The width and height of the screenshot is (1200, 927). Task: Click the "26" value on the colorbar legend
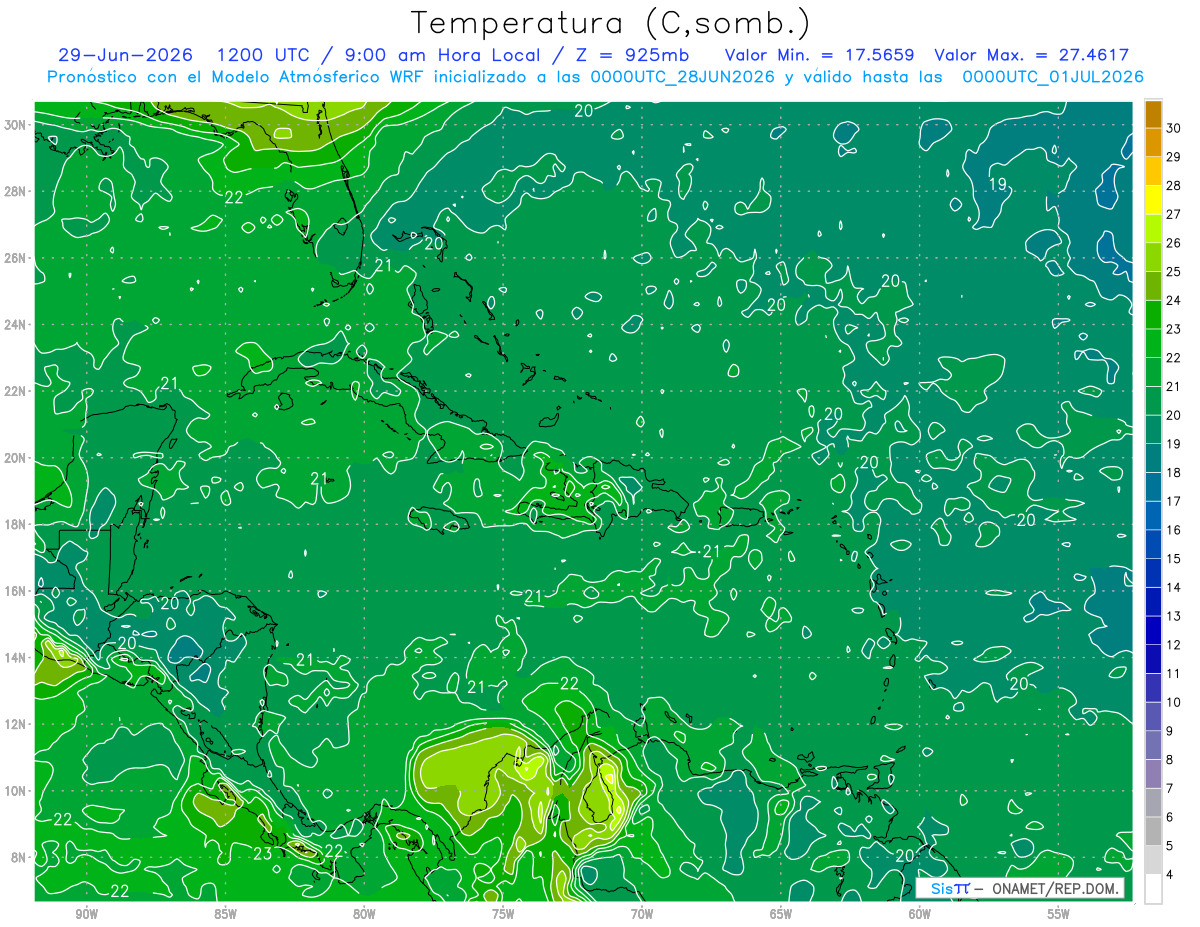pos(1175,243)
